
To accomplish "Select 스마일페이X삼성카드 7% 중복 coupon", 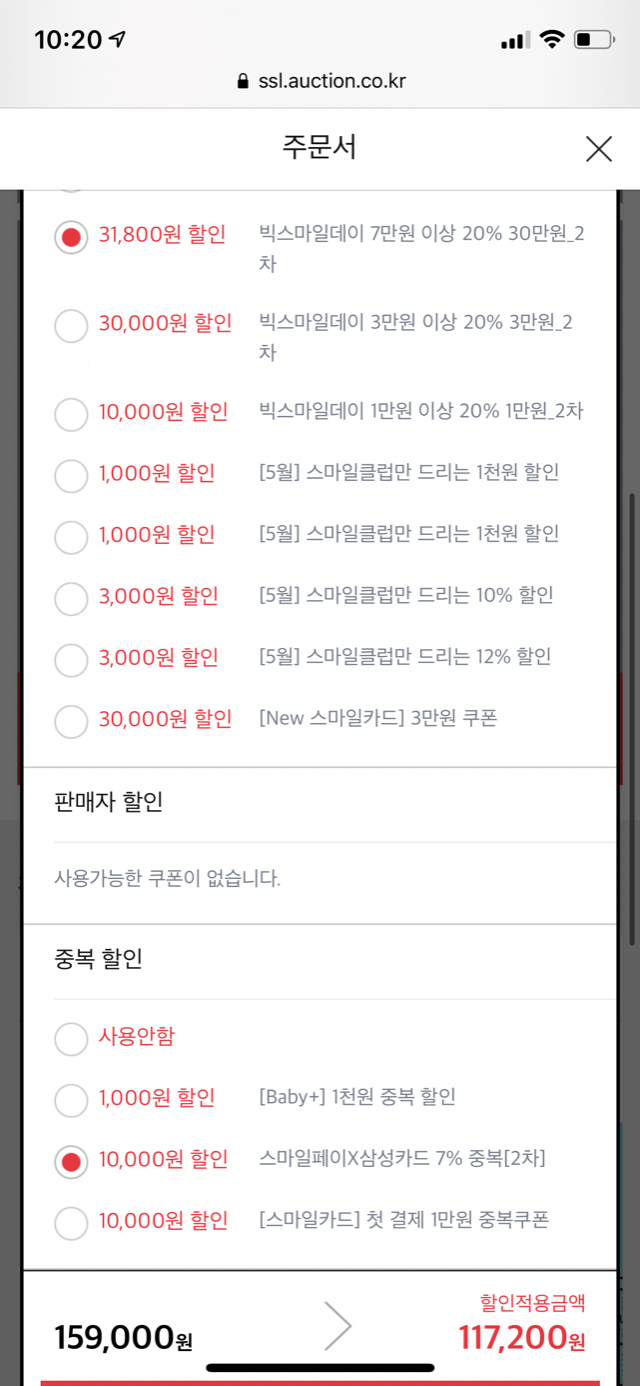I will (71, 1162).
